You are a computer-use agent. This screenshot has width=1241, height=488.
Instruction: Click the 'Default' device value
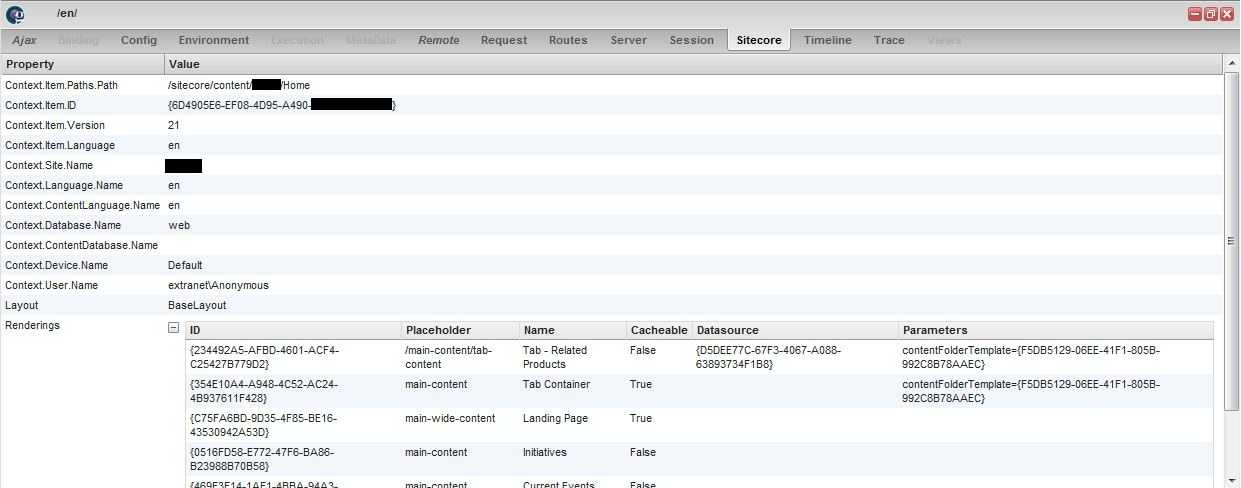coord(185,265)
